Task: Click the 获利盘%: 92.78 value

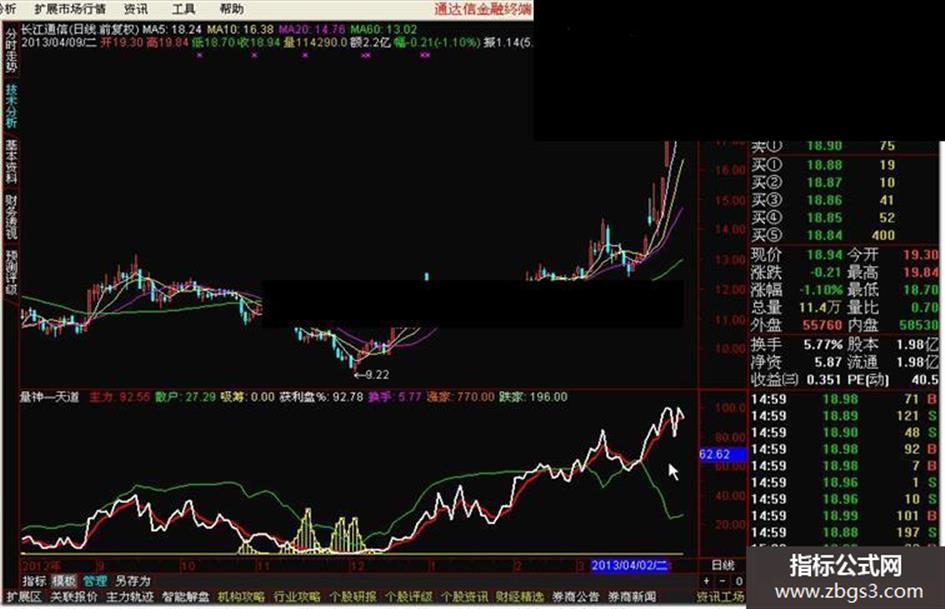Action: point(321,397)
